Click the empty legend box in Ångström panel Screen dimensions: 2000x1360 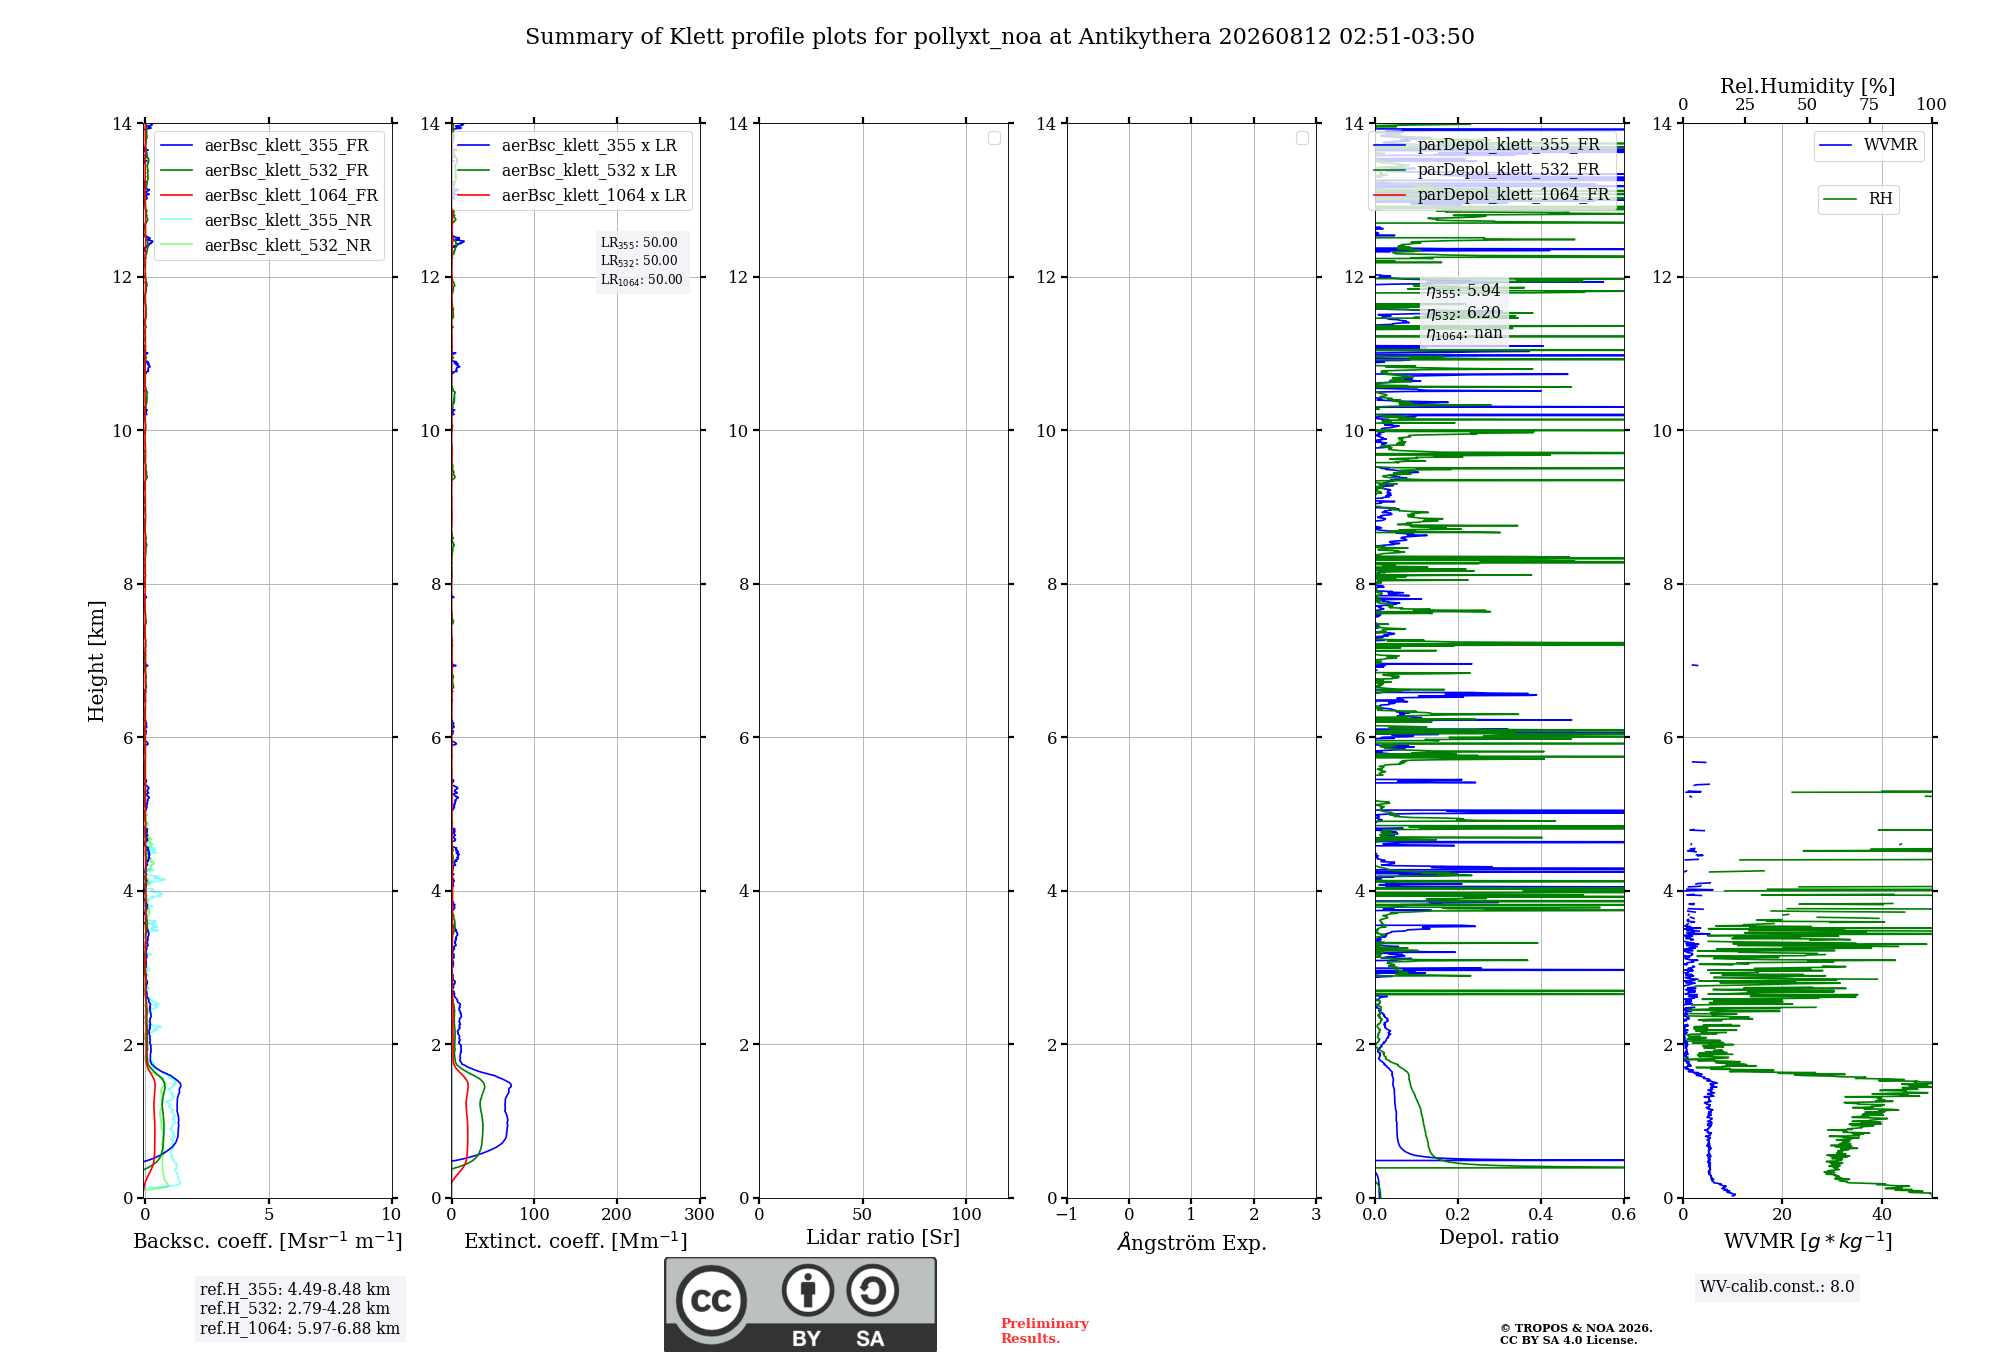tap(1302, 138)
